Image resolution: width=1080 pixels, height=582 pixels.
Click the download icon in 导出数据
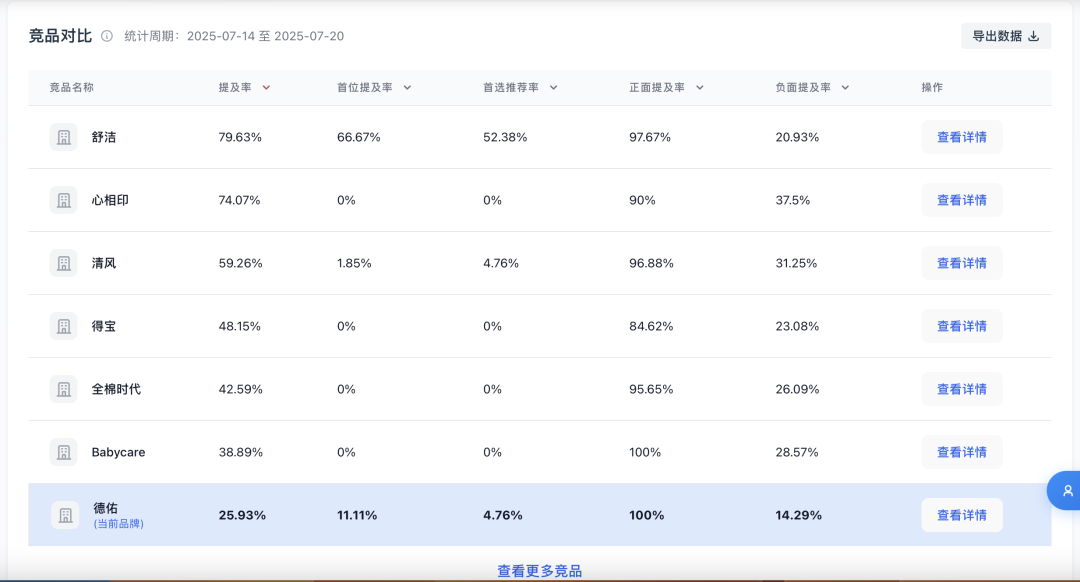[x=1033, y=36]
